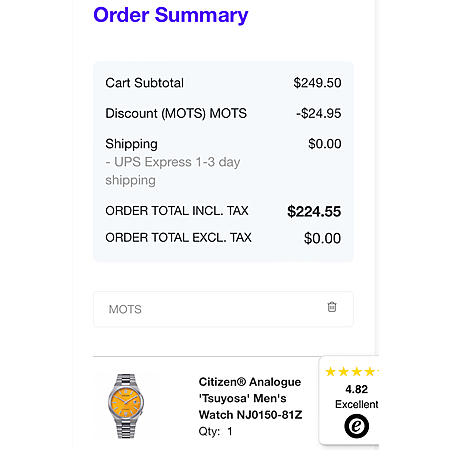Click the $224.55 order total

coord(314,212)
